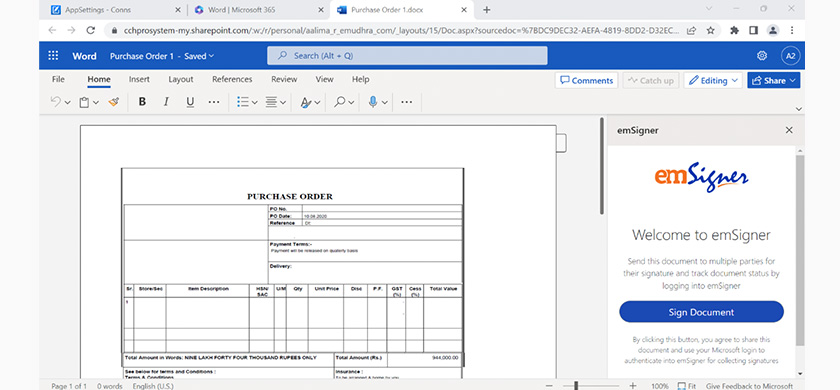Expand the Paste options dropdown arrow
This screenshot has height=390, width=840.
point(96,102)
